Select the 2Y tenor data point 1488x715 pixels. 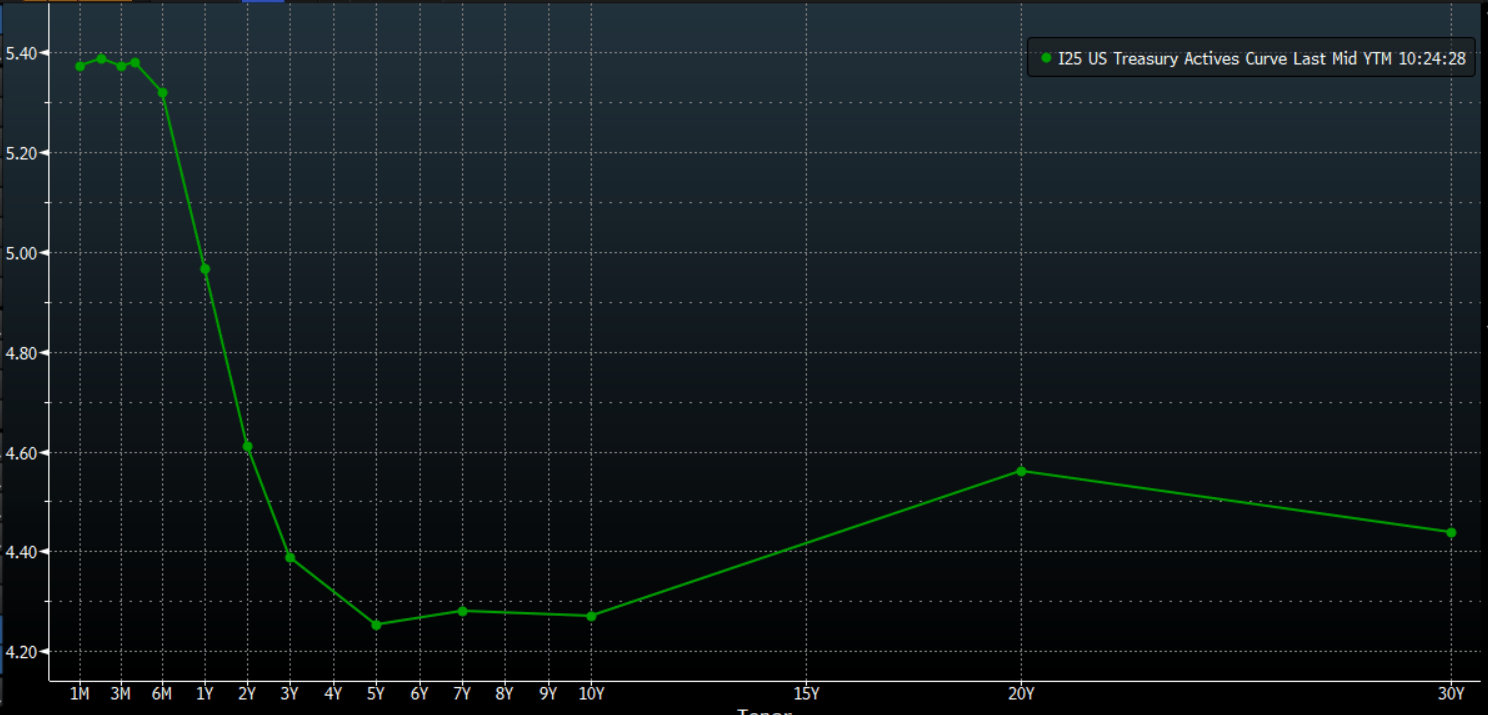coord(246,446)
